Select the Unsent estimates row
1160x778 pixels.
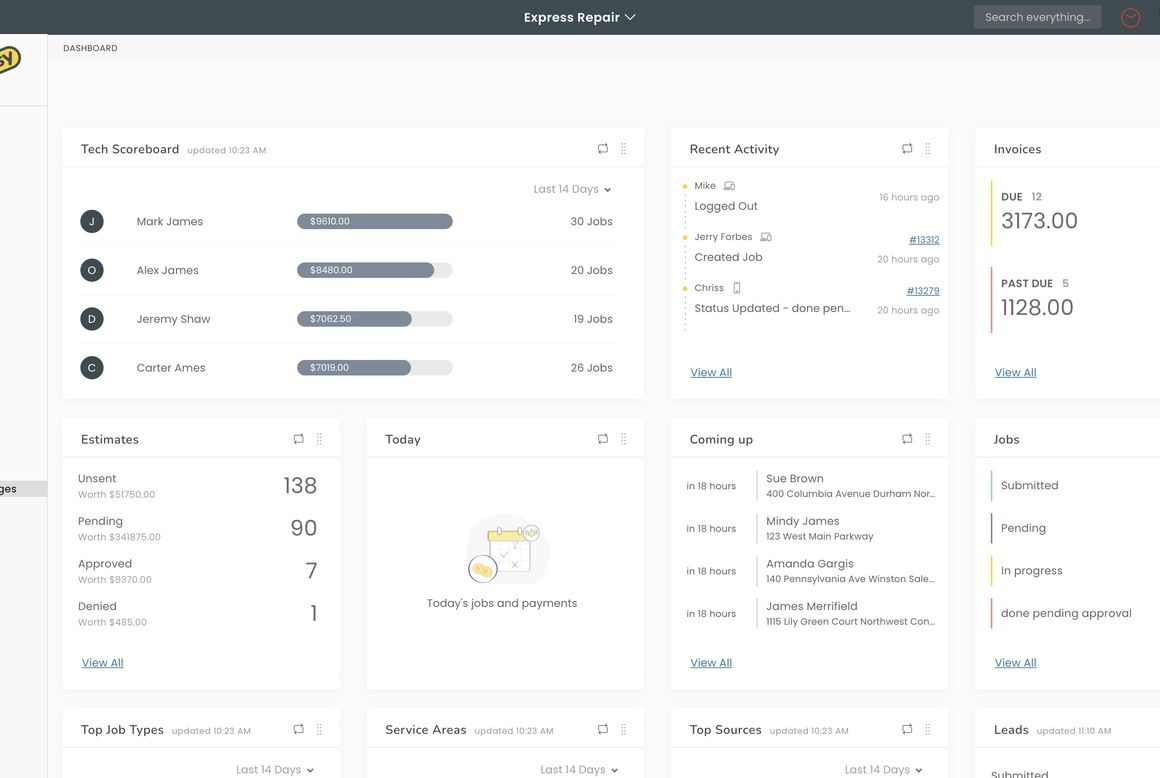pyautogui.click(x=198, y=486)
